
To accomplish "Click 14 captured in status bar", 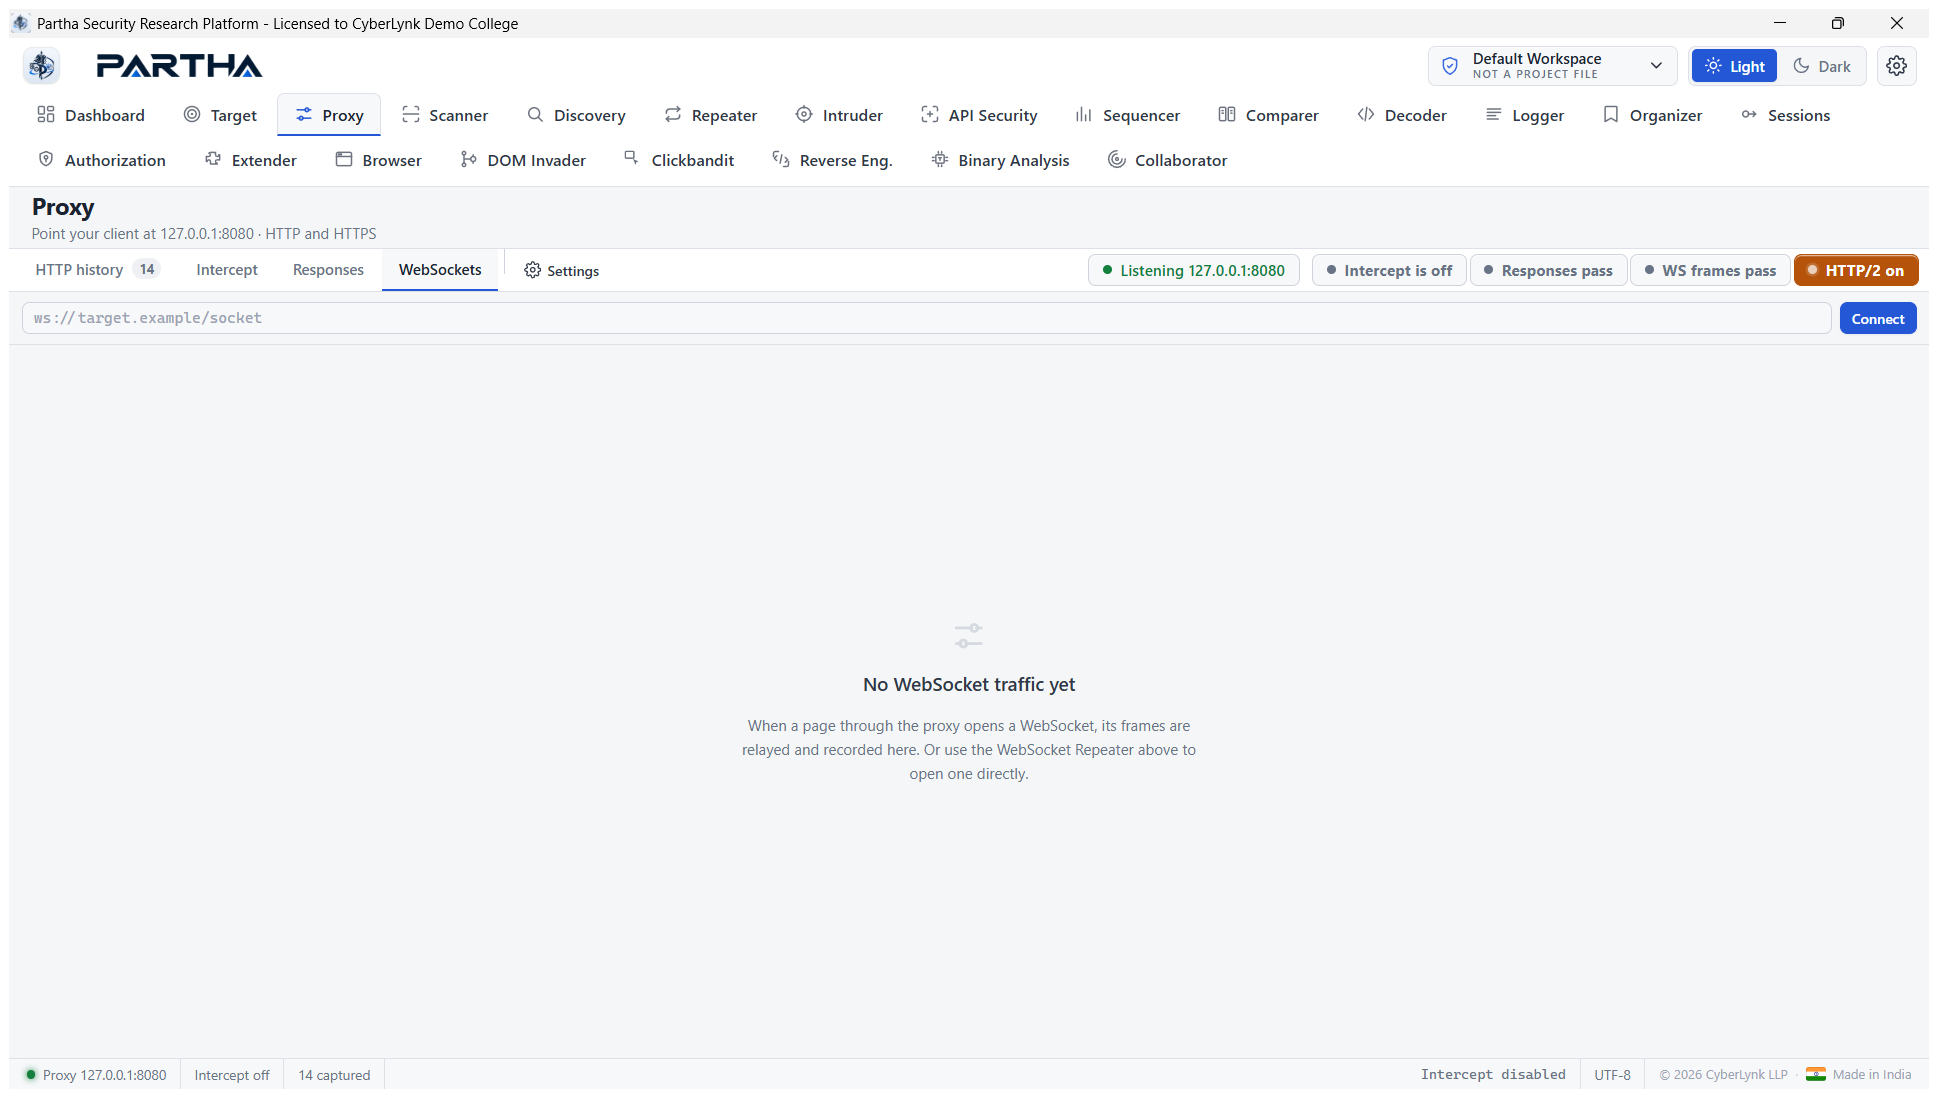I will pos(334,1075).
